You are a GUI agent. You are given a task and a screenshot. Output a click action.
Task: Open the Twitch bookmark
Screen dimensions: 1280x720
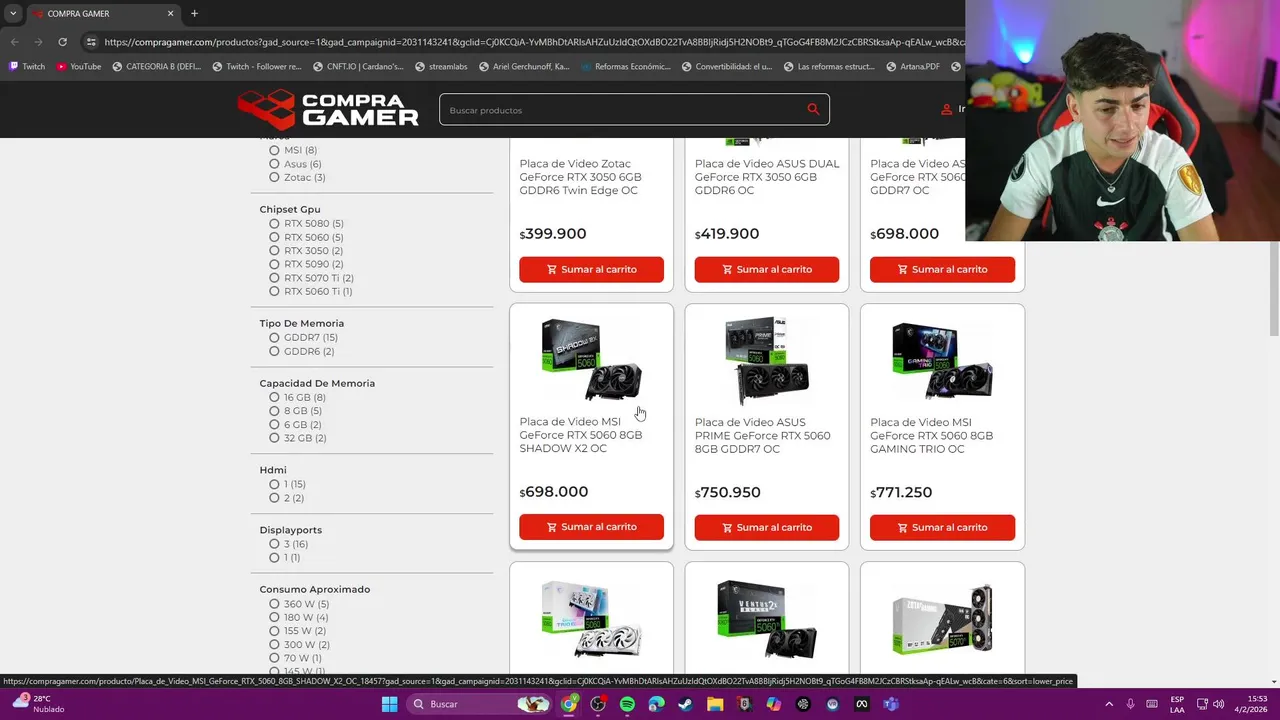click(27, 67)
